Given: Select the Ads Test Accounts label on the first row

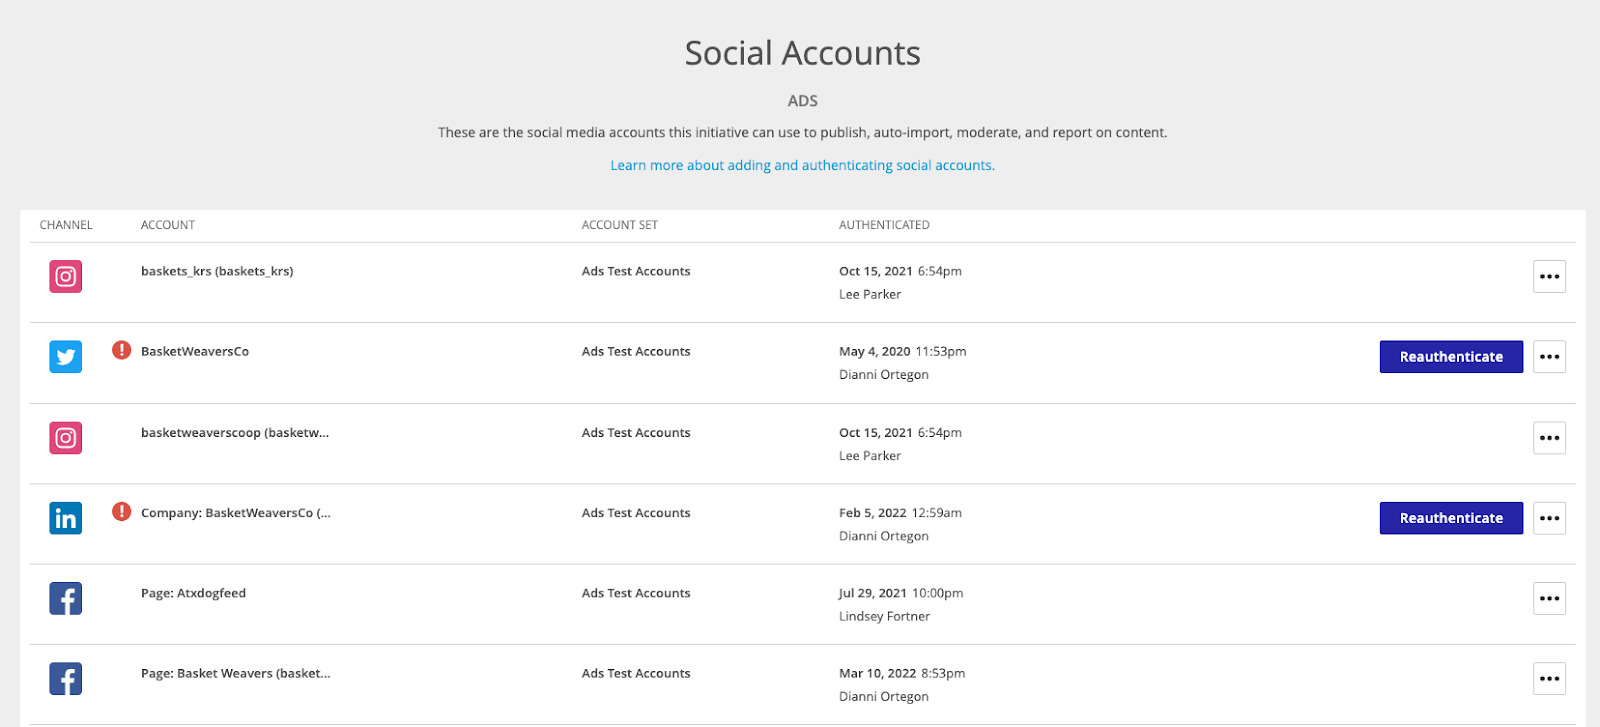Looking at the screenshot, I should point(635,271).
